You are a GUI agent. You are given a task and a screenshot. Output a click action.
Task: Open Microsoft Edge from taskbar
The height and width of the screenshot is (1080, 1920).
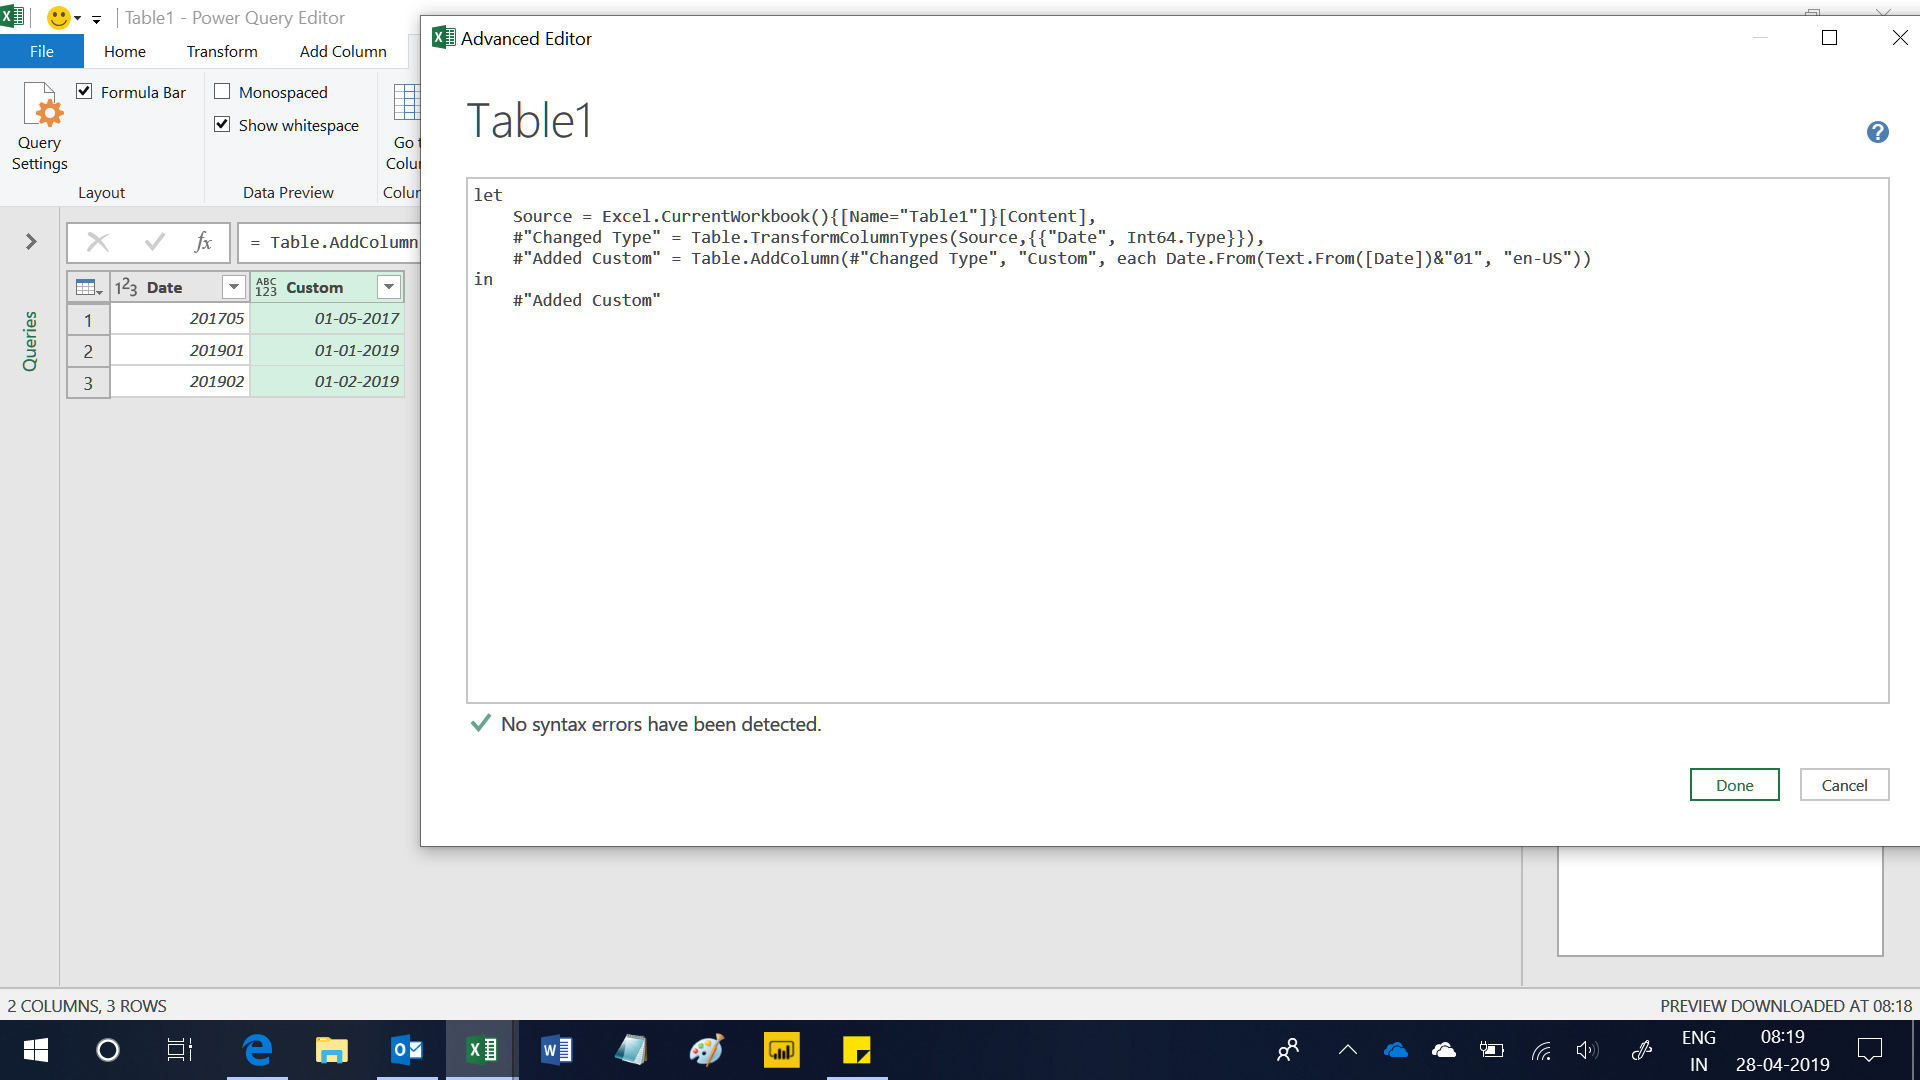click(x=257, y=1050)
